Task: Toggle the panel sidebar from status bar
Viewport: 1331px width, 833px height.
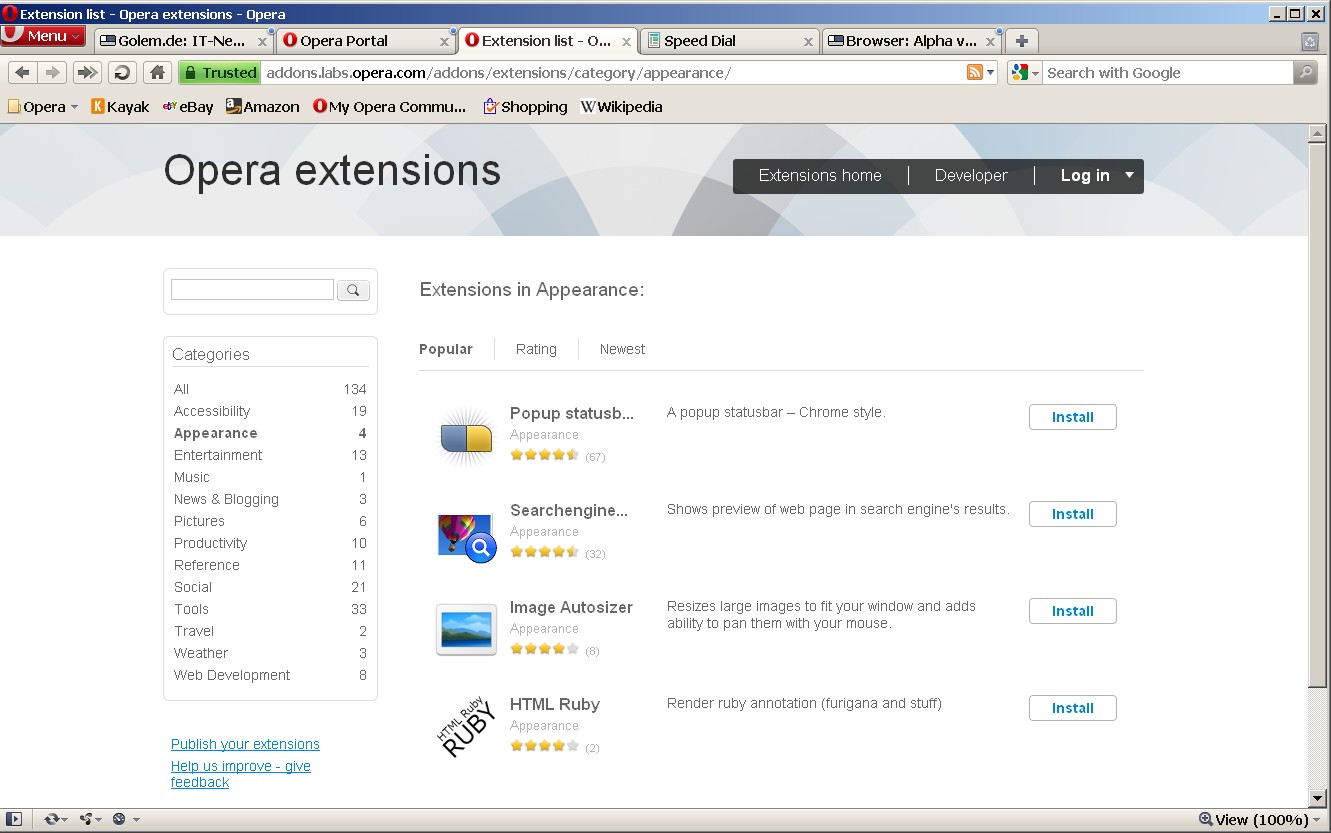Action: (x=14, y=819)
